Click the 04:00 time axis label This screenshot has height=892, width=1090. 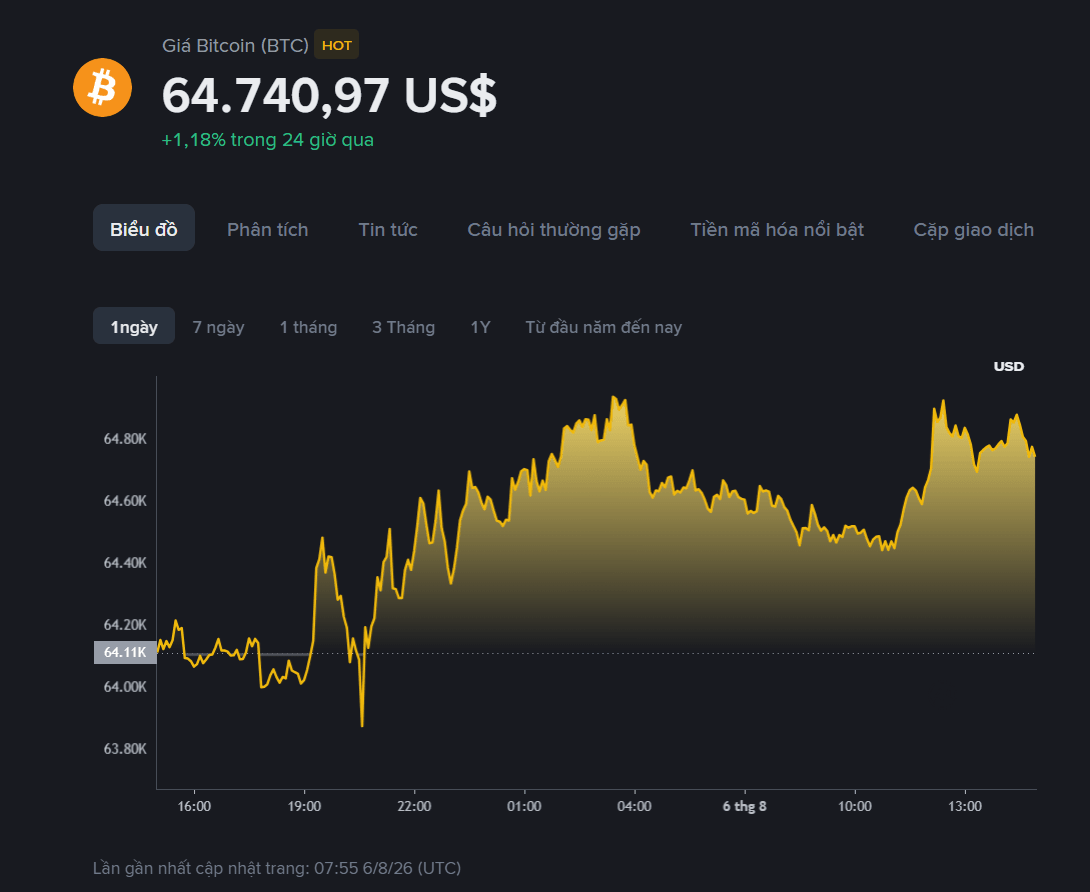click(x=635, y=806)
